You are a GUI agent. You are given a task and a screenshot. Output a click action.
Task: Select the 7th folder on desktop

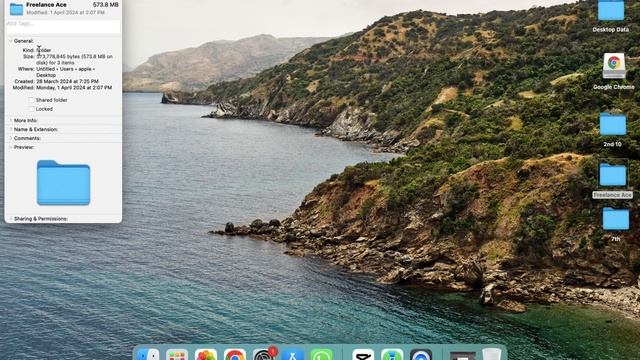pos(616,219)
